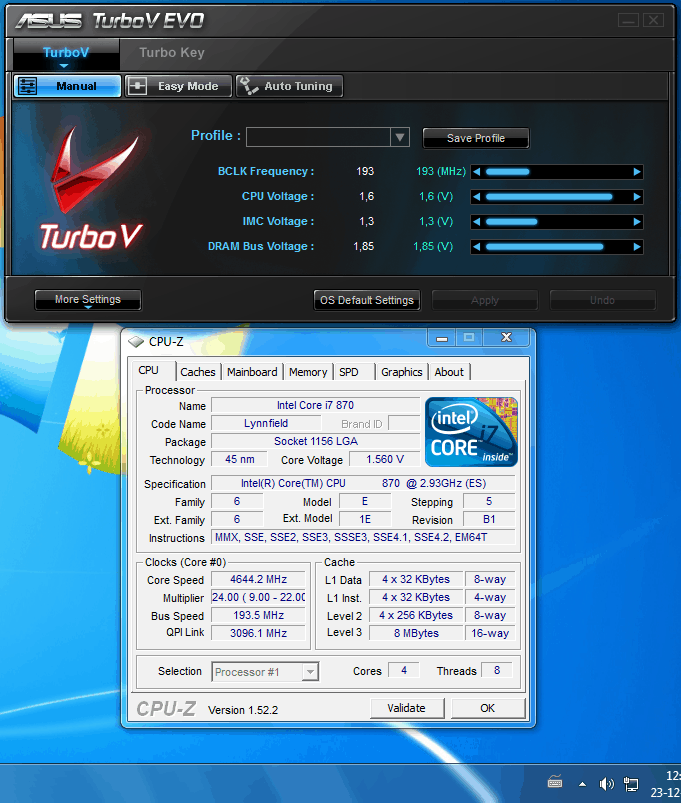
Task: Select the 'Intel Core i7 870' name value
Action: coord(315,405)
